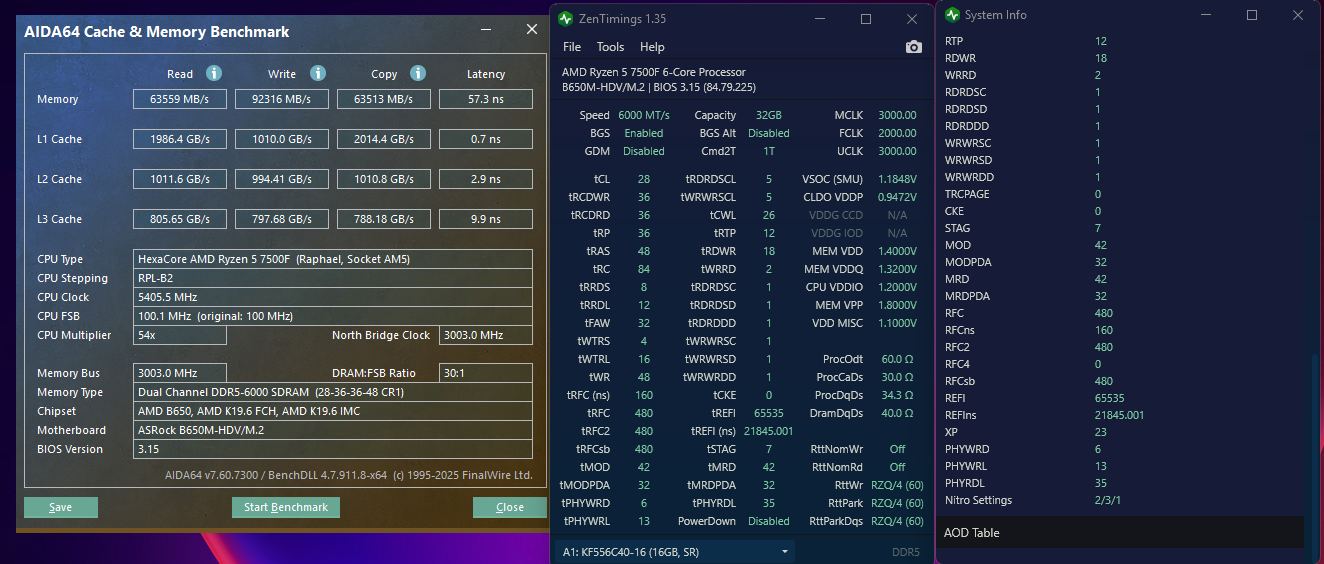This screenshot has width=1324, height=564.
Task: Minimize the System Info window
Action: pyautogui.click(x=1204, y=15)
